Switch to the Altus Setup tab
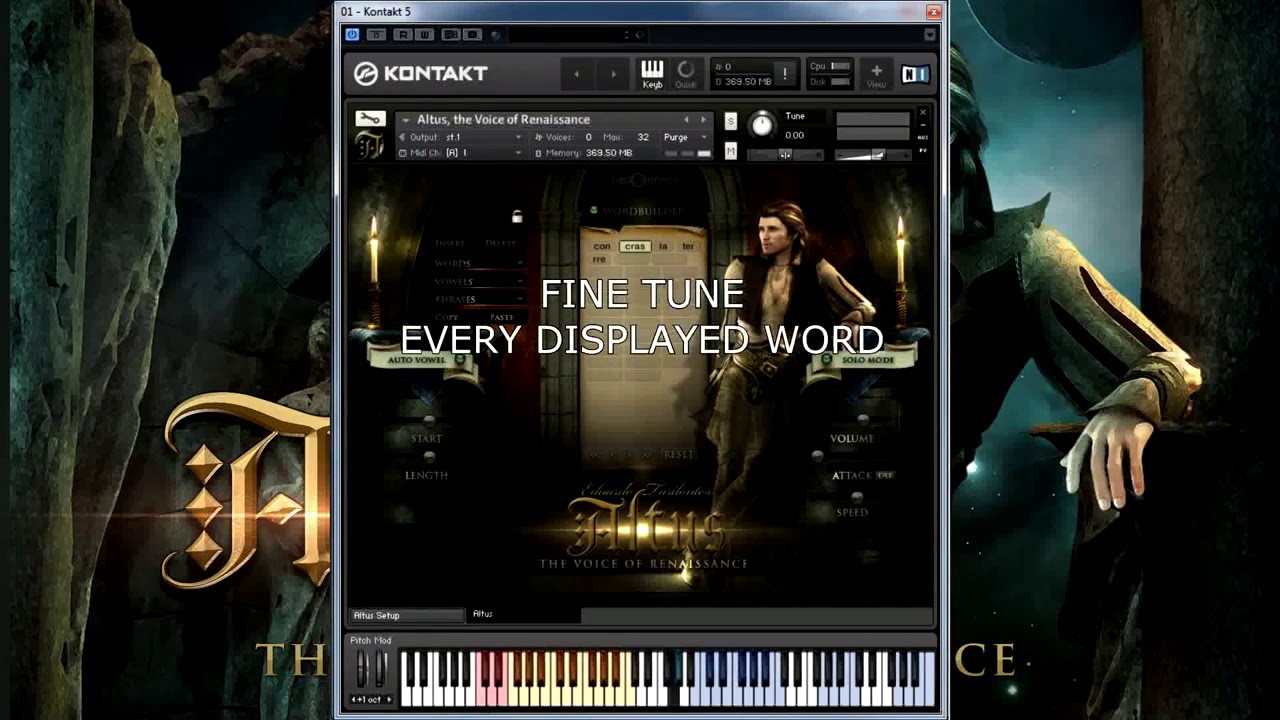 407,616
